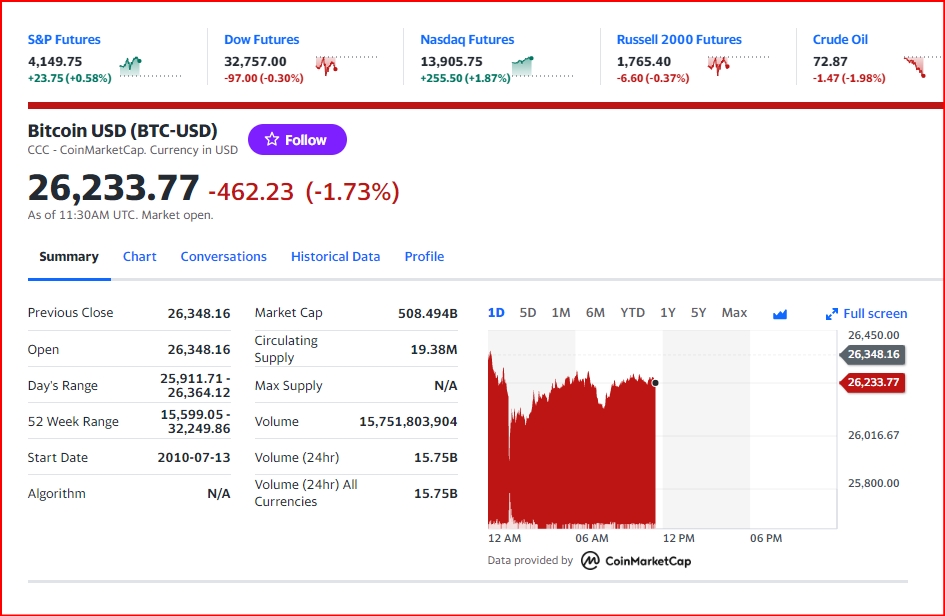The width and height of the screenshot is (945, 616).
Task: Click the large 26,233.77 Bitcoin price
Action: pyautogui.click(x=113, y=187)
